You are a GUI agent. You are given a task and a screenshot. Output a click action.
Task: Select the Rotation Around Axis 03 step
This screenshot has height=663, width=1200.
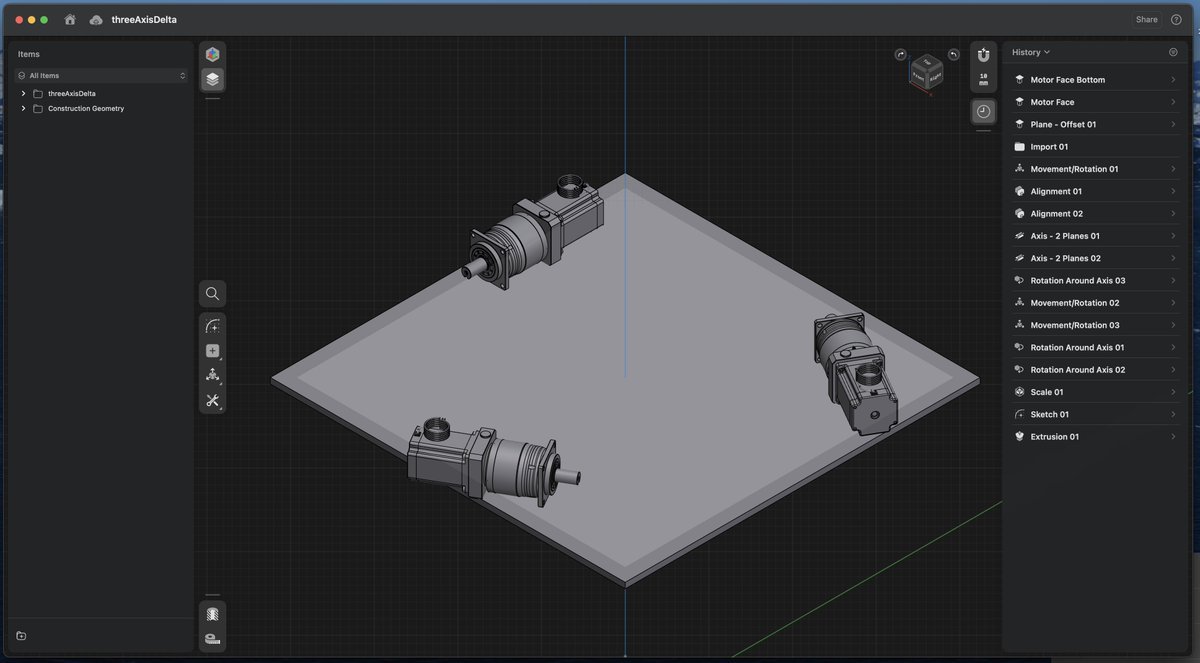click(x=1077, y=281)
